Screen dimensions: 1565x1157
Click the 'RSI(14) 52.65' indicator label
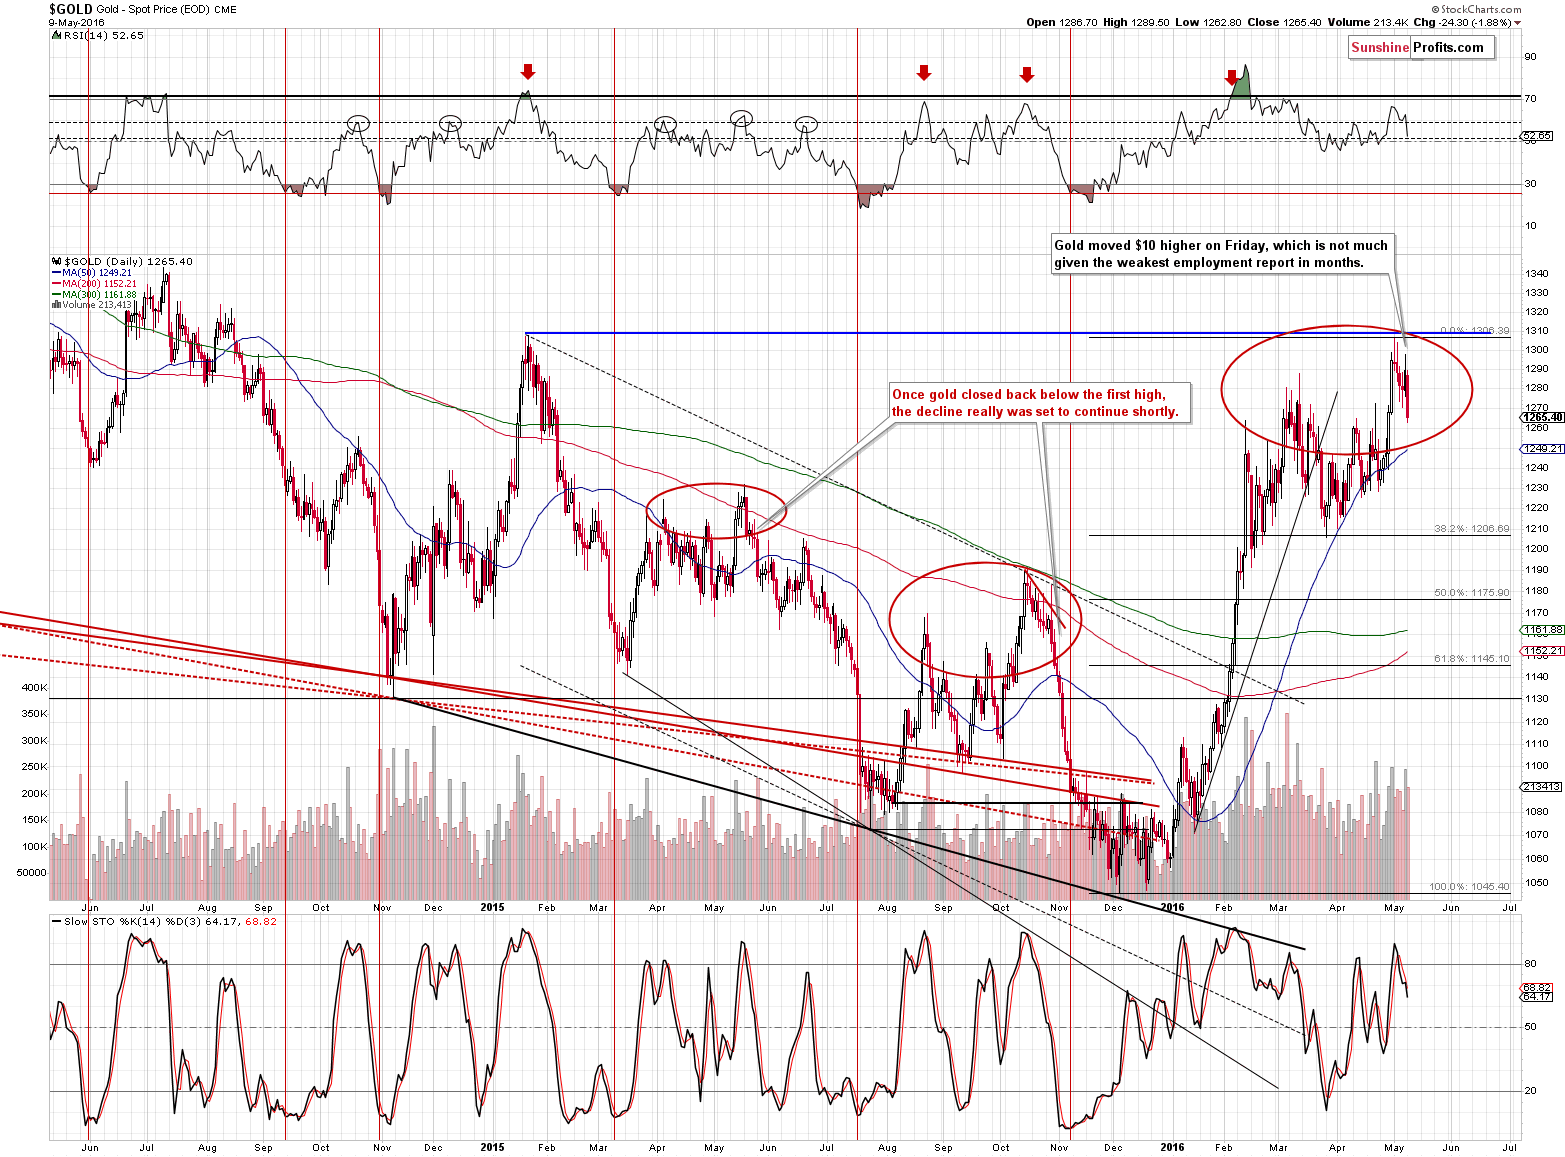pyautogui.click(x=104, y=35)
